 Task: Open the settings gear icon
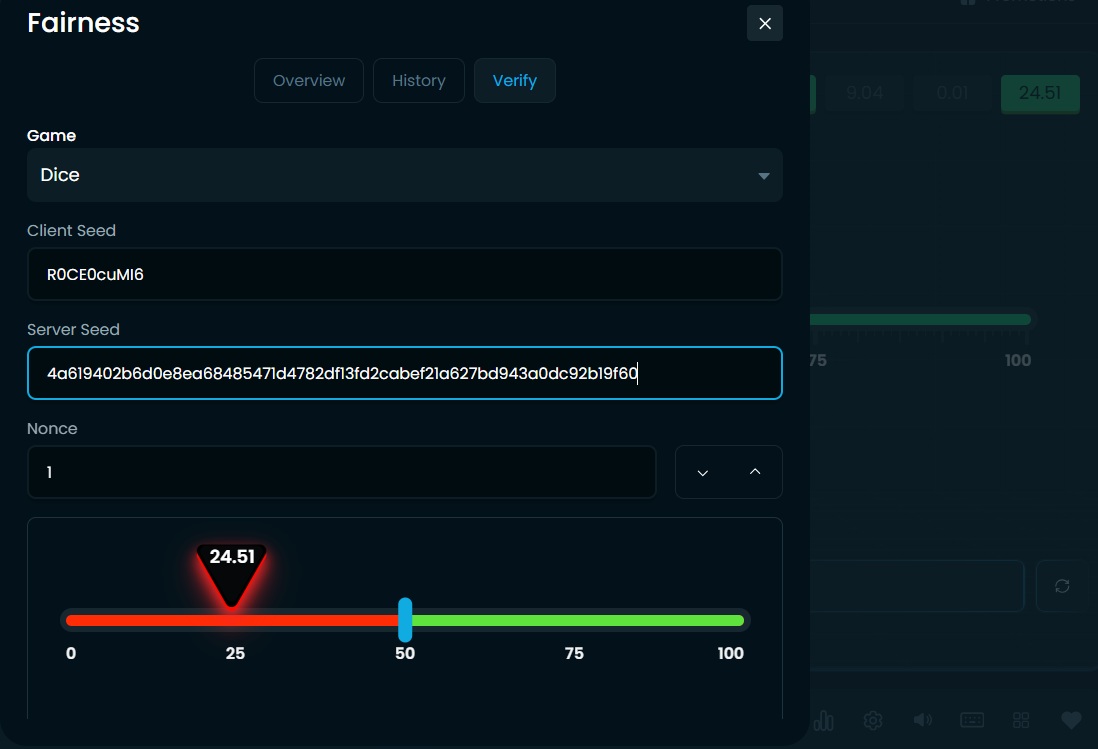873,720
